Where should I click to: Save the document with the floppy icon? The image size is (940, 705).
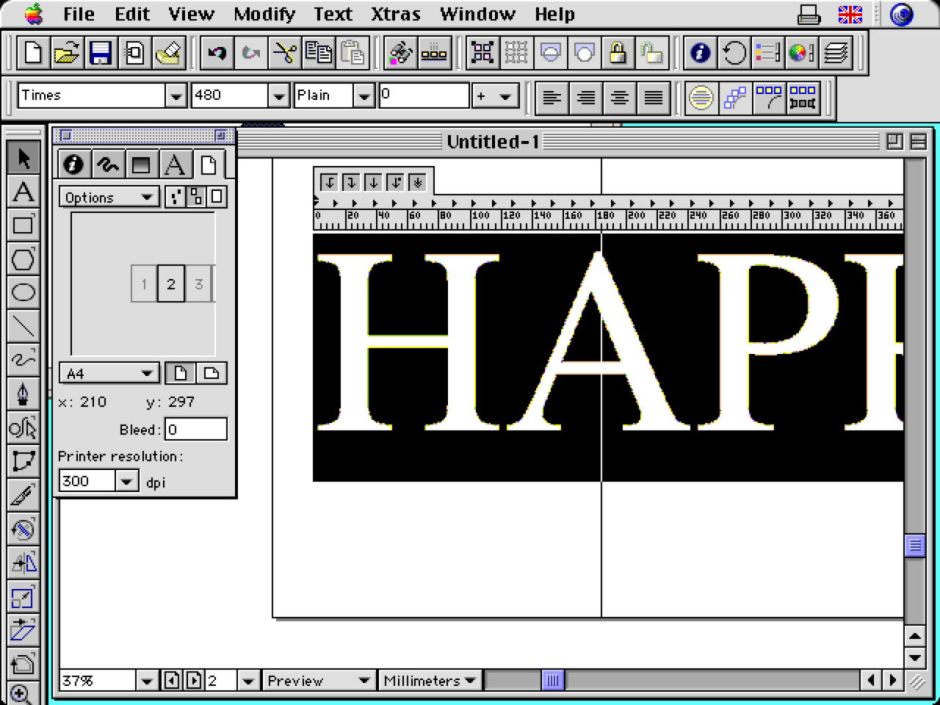(x=100, y=53)
